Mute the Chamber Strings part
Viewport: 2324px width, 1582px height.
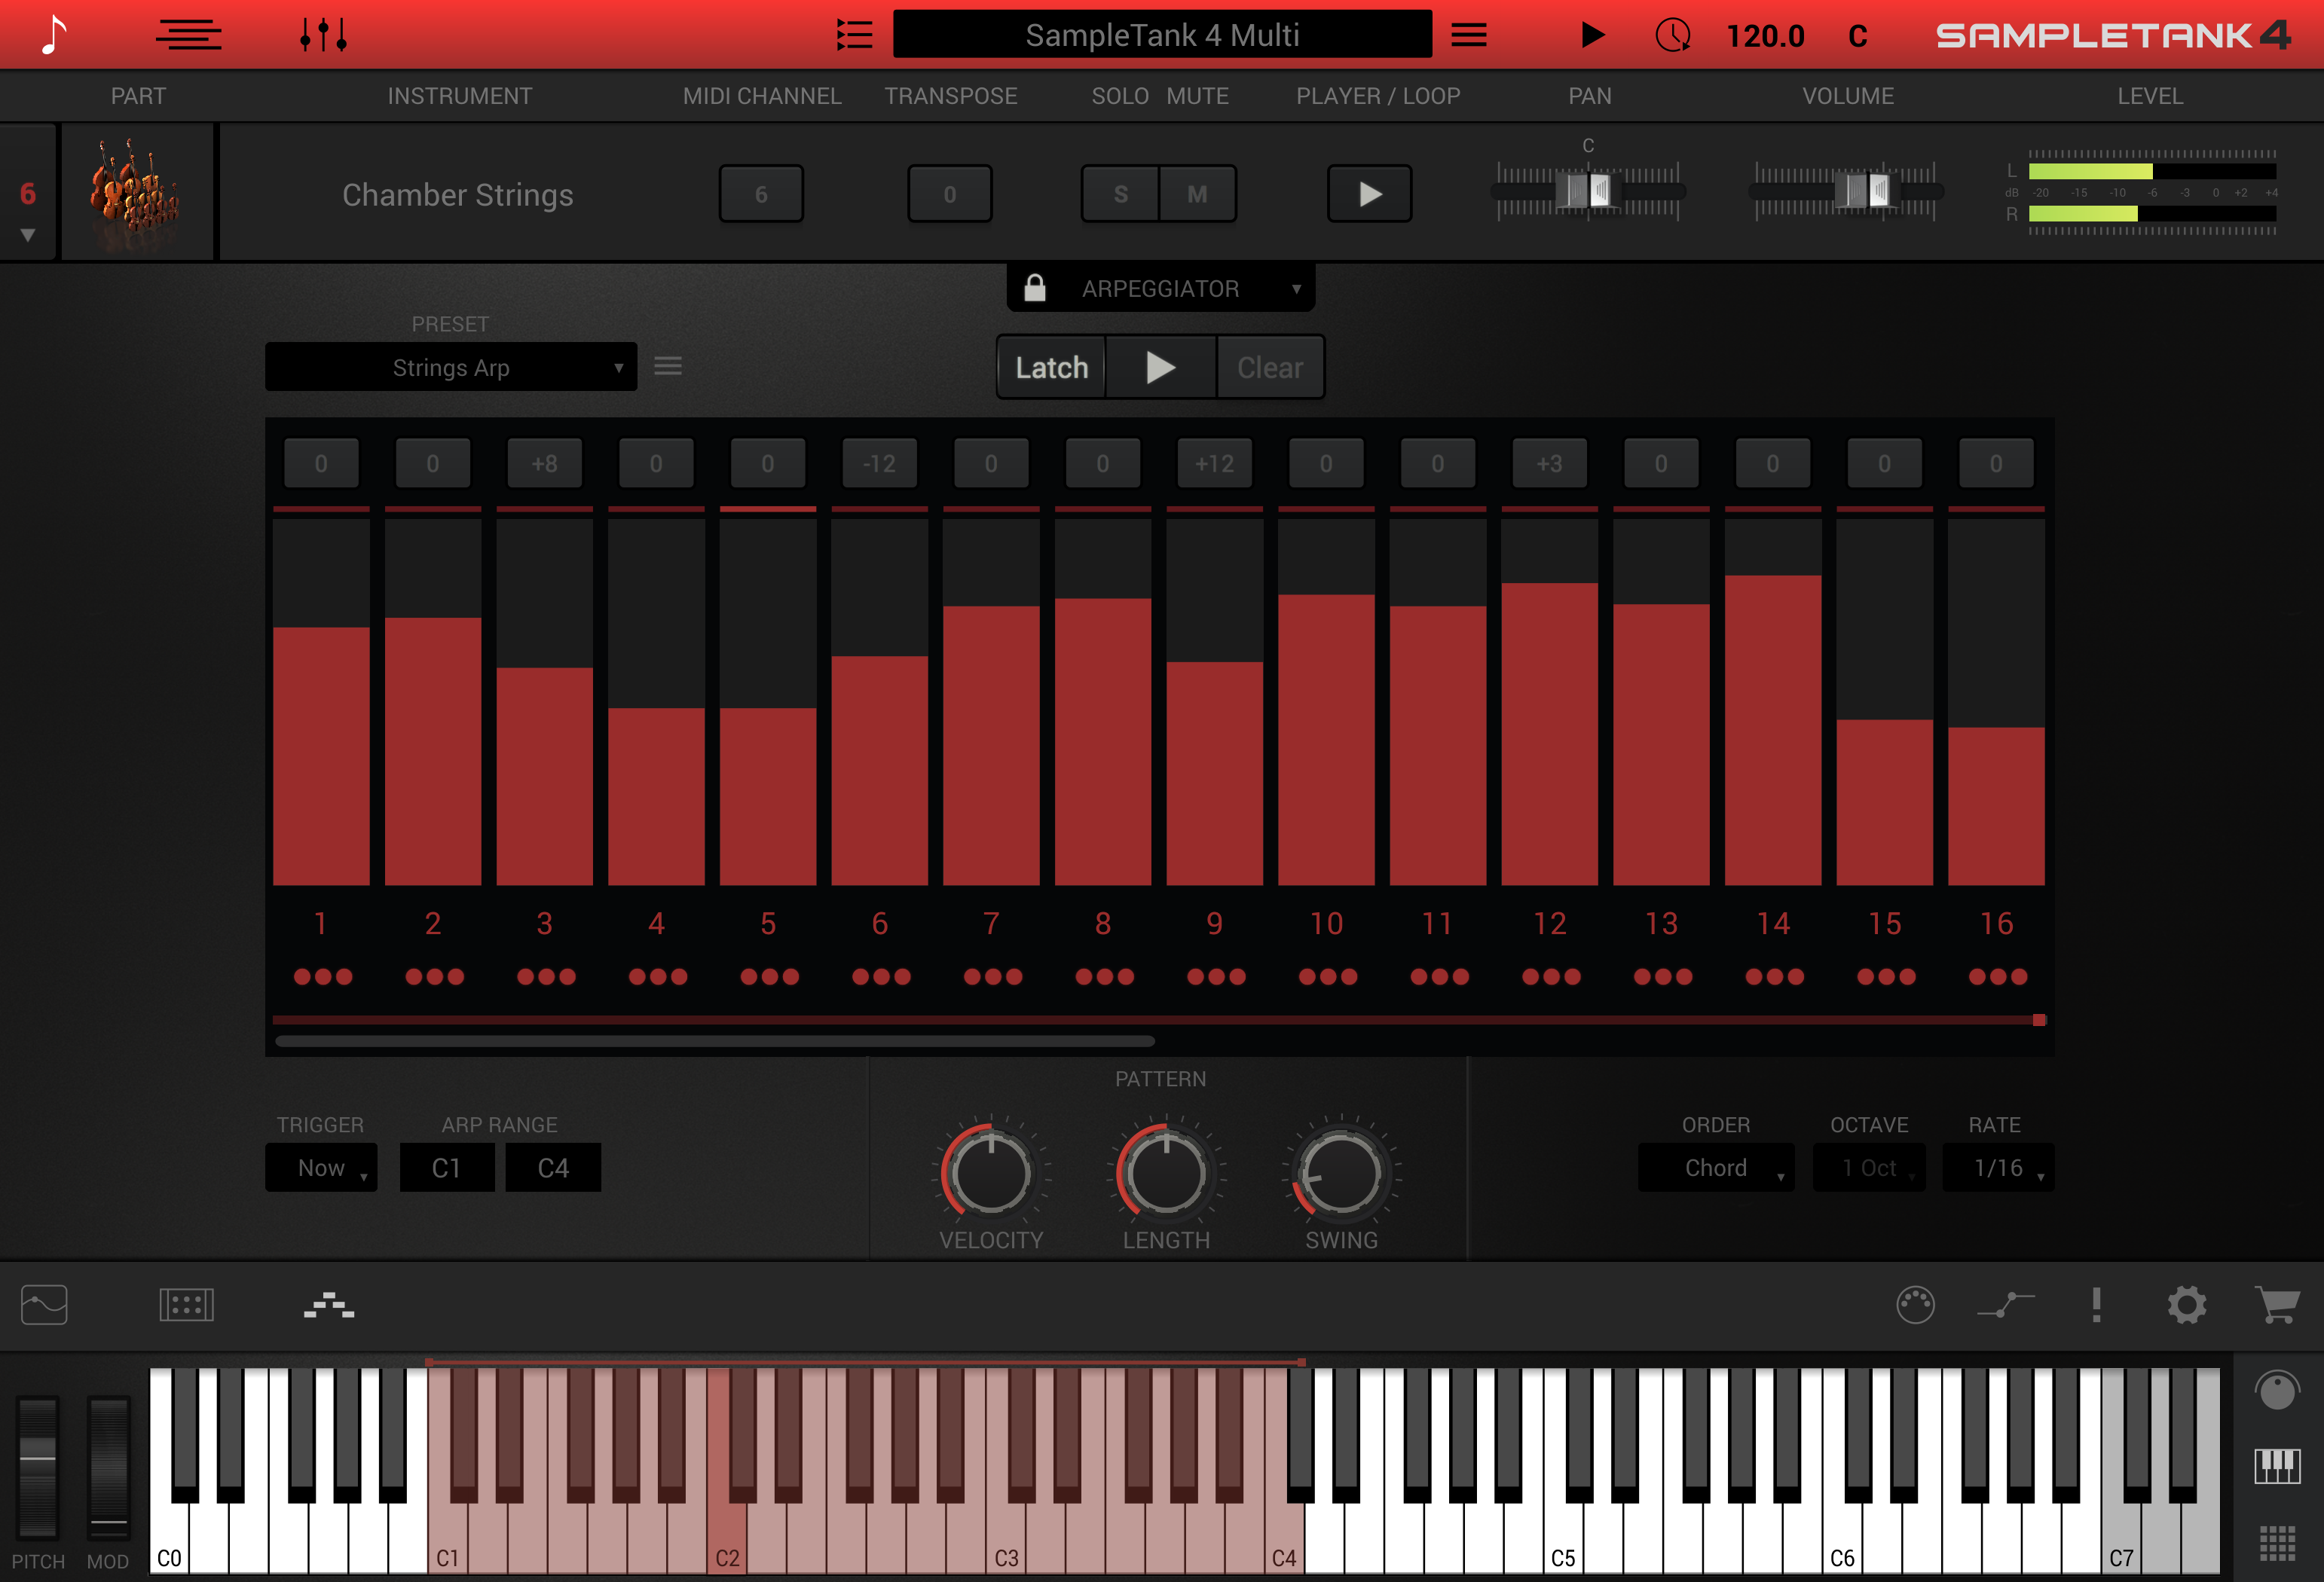[x=1197, y=193]
